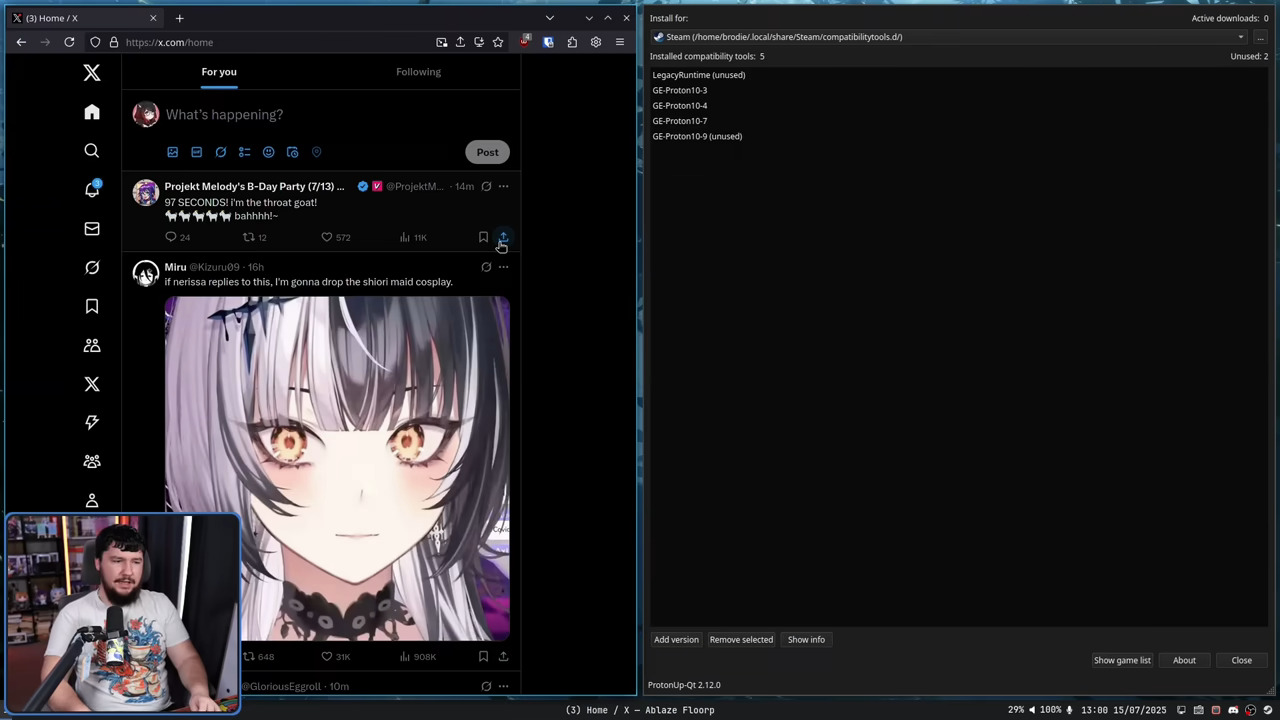The height and width of the screenshot is (720, 1280).
Task: Open Premium X icon in sidebar
Action: 92,384
